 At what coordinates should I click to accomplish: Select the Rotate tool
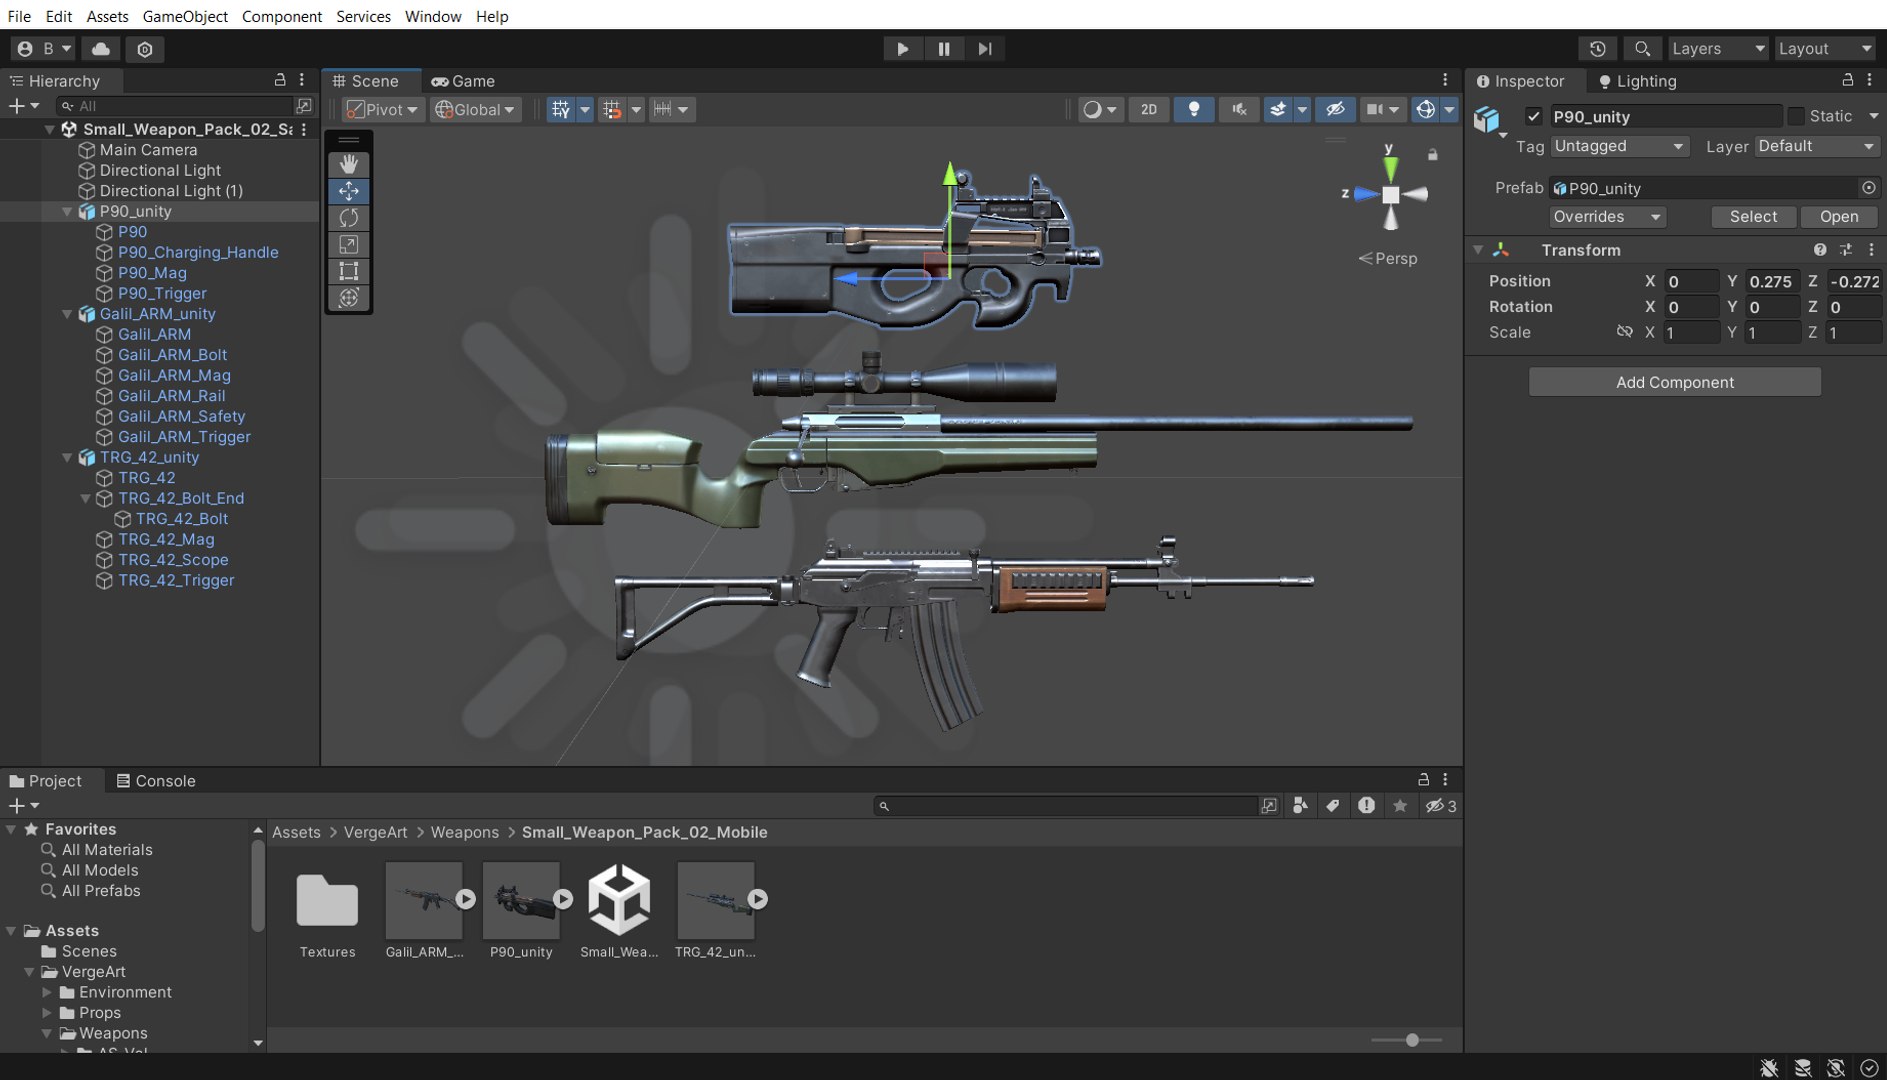coord(348,218)
